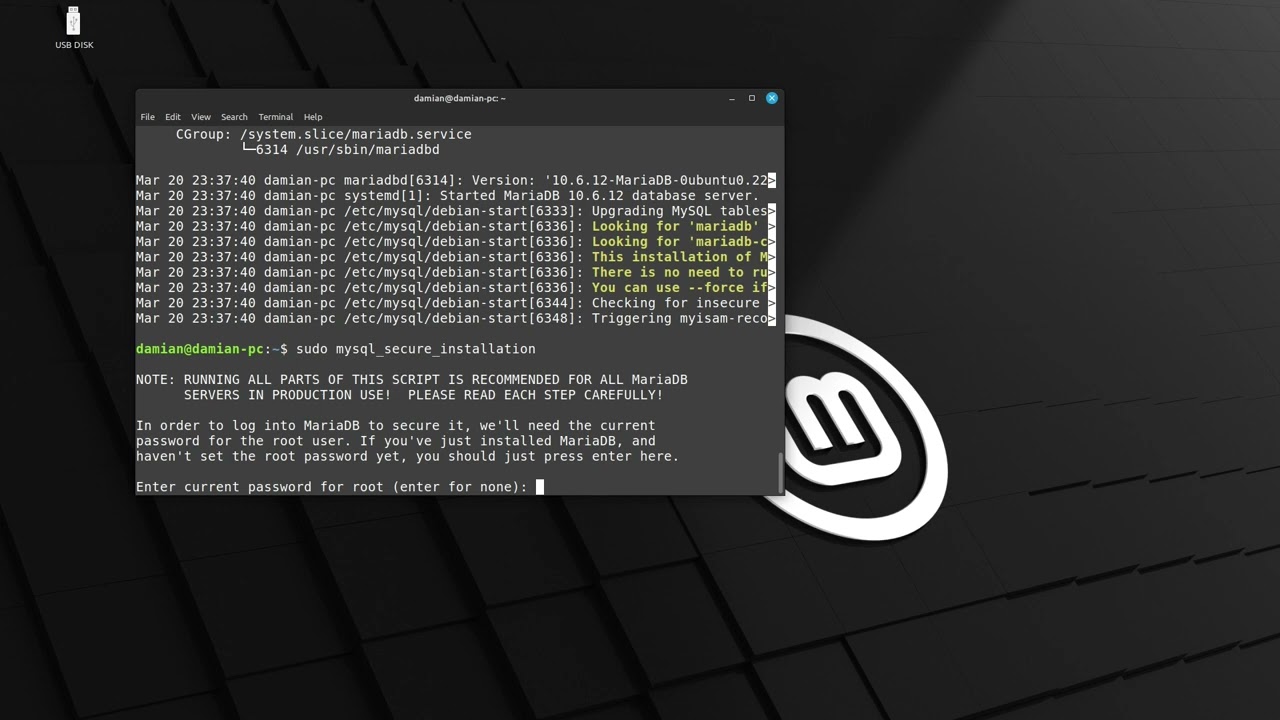Click the 'There is no need to ru' text
1280x720 pixels.
(680, 272)
